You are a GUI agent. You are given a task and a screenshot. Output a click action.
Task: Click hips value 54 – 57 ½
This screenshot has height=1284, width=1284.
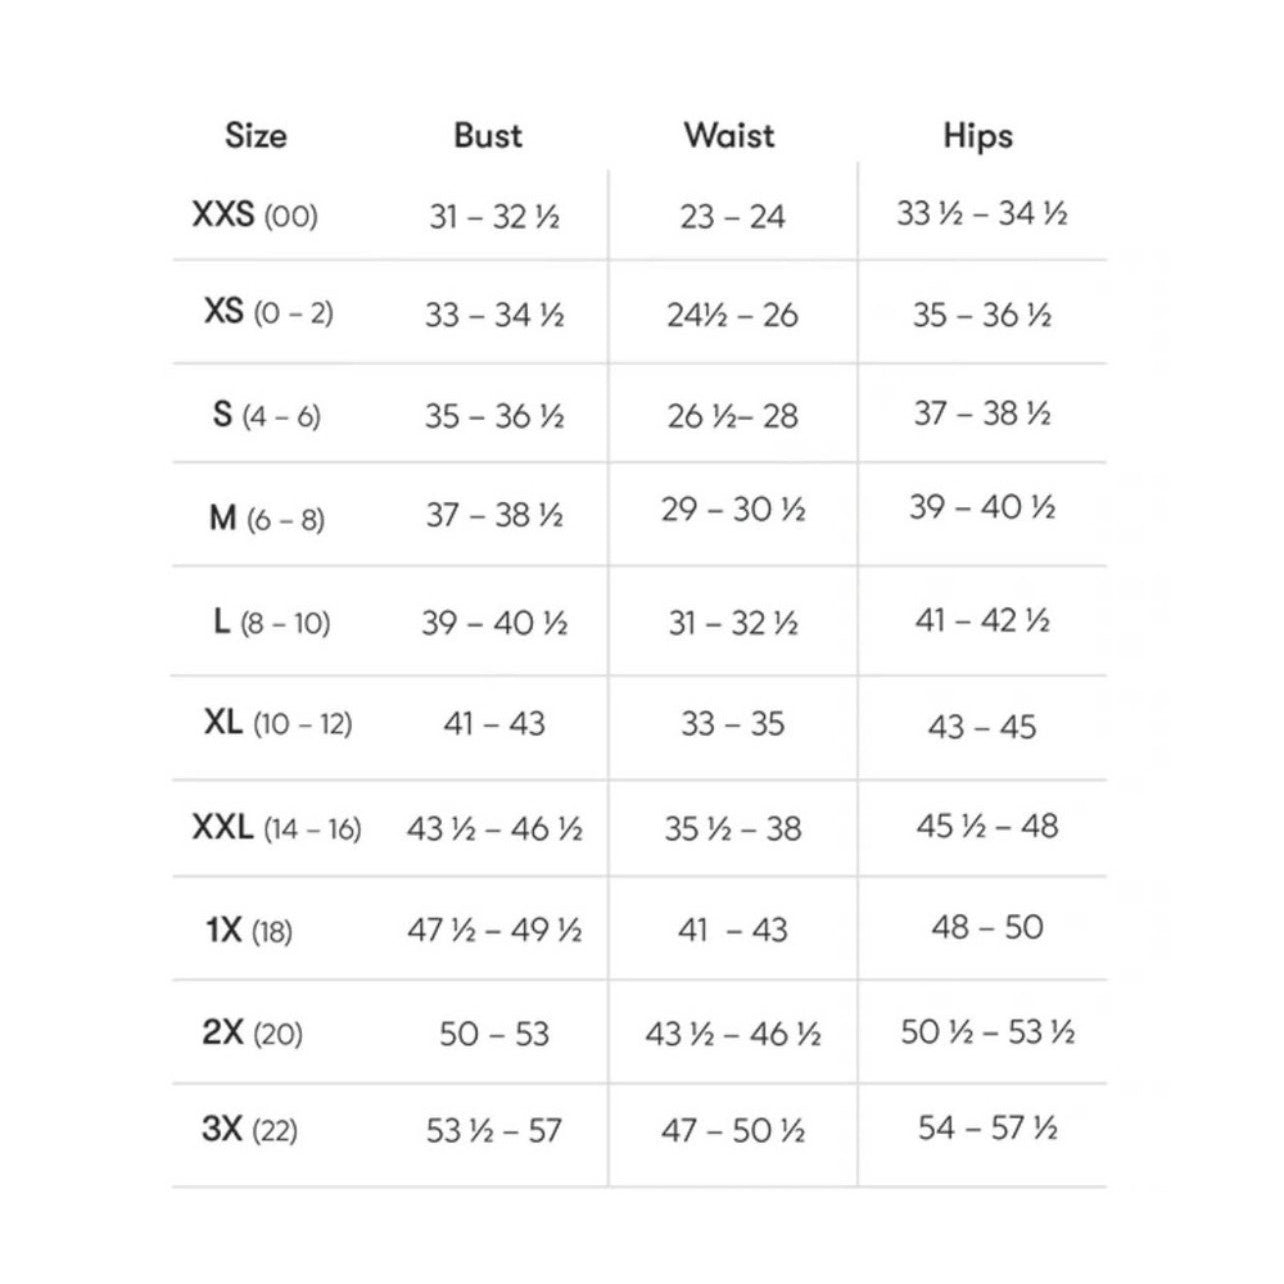[x=988, y=1129]
